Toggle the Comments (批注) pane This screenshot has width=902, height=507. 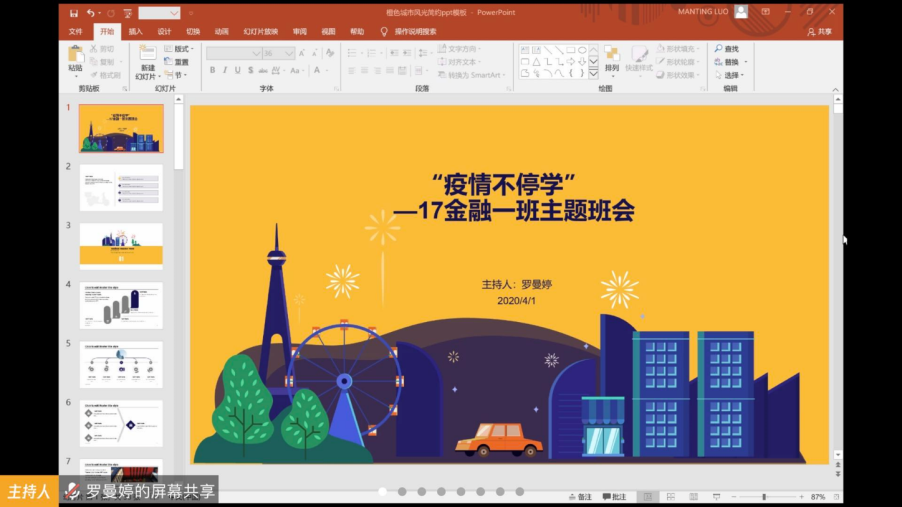[x=614, y=497]
